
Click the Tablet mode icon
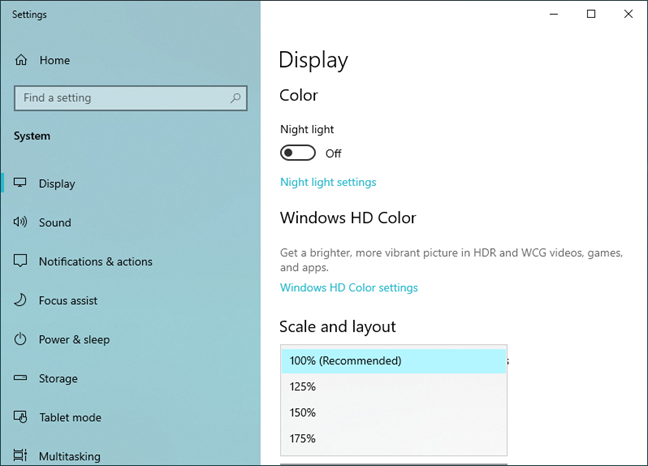point(20,417)
